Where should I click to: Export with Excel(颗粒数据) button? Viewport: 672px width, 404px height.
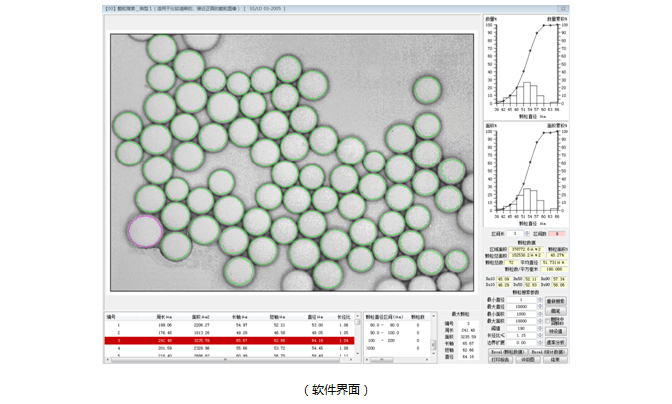[x=506, y=352]
